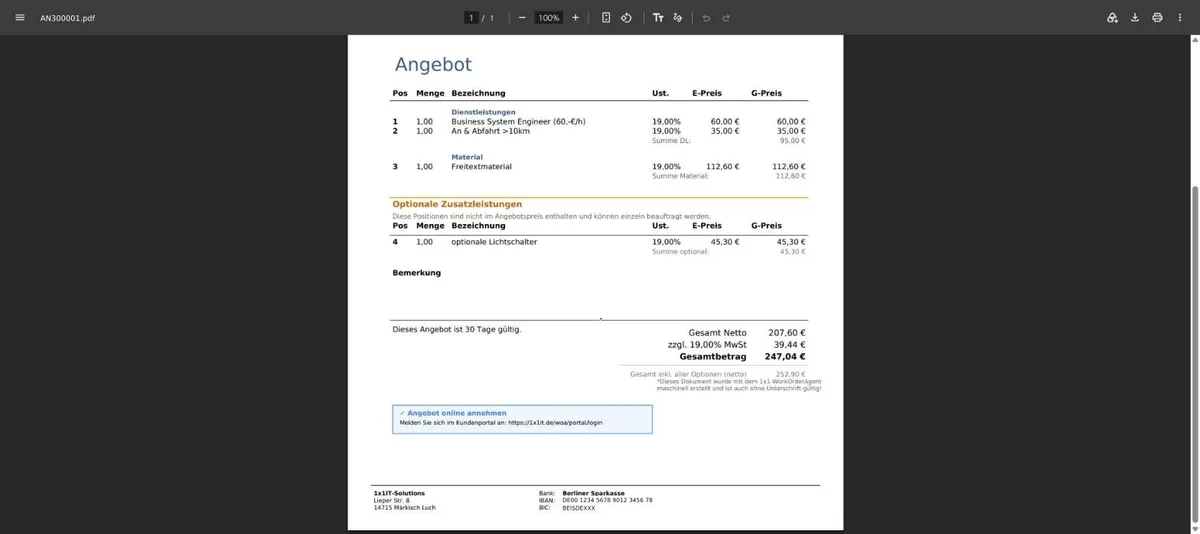The image size is (1200, 534).
Task: Click the 207,60 € net total value
Action: [x=786, y=333]
